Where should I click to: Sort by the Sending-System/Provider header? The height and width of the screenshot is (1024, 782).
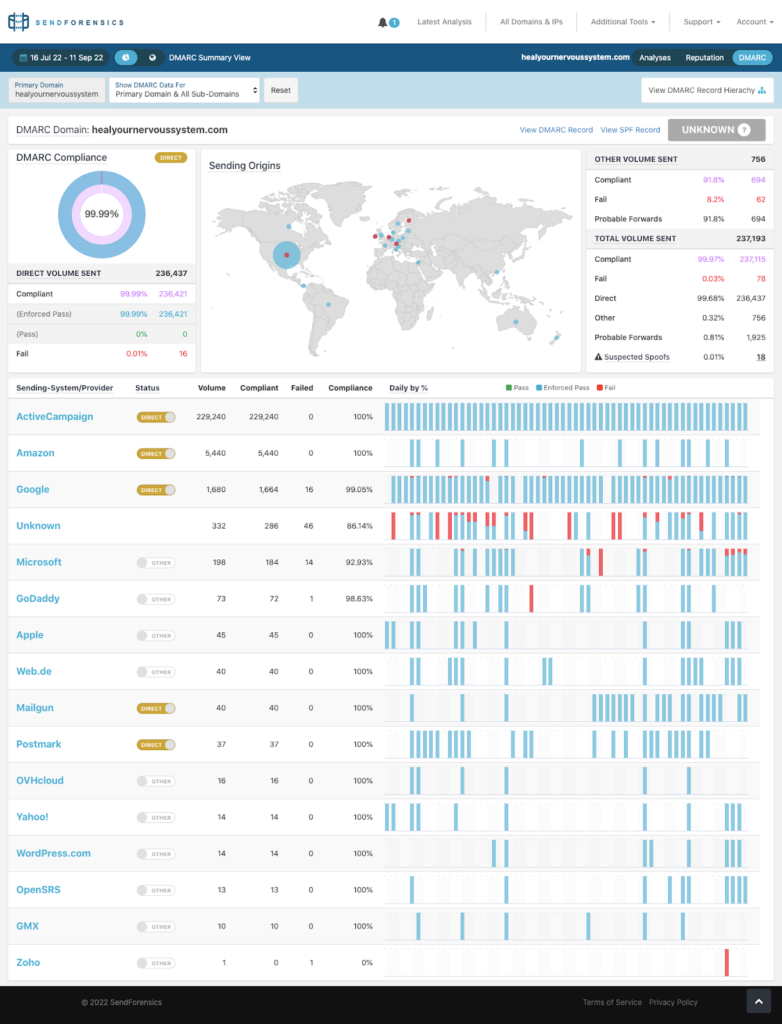(x=65, y=388)
